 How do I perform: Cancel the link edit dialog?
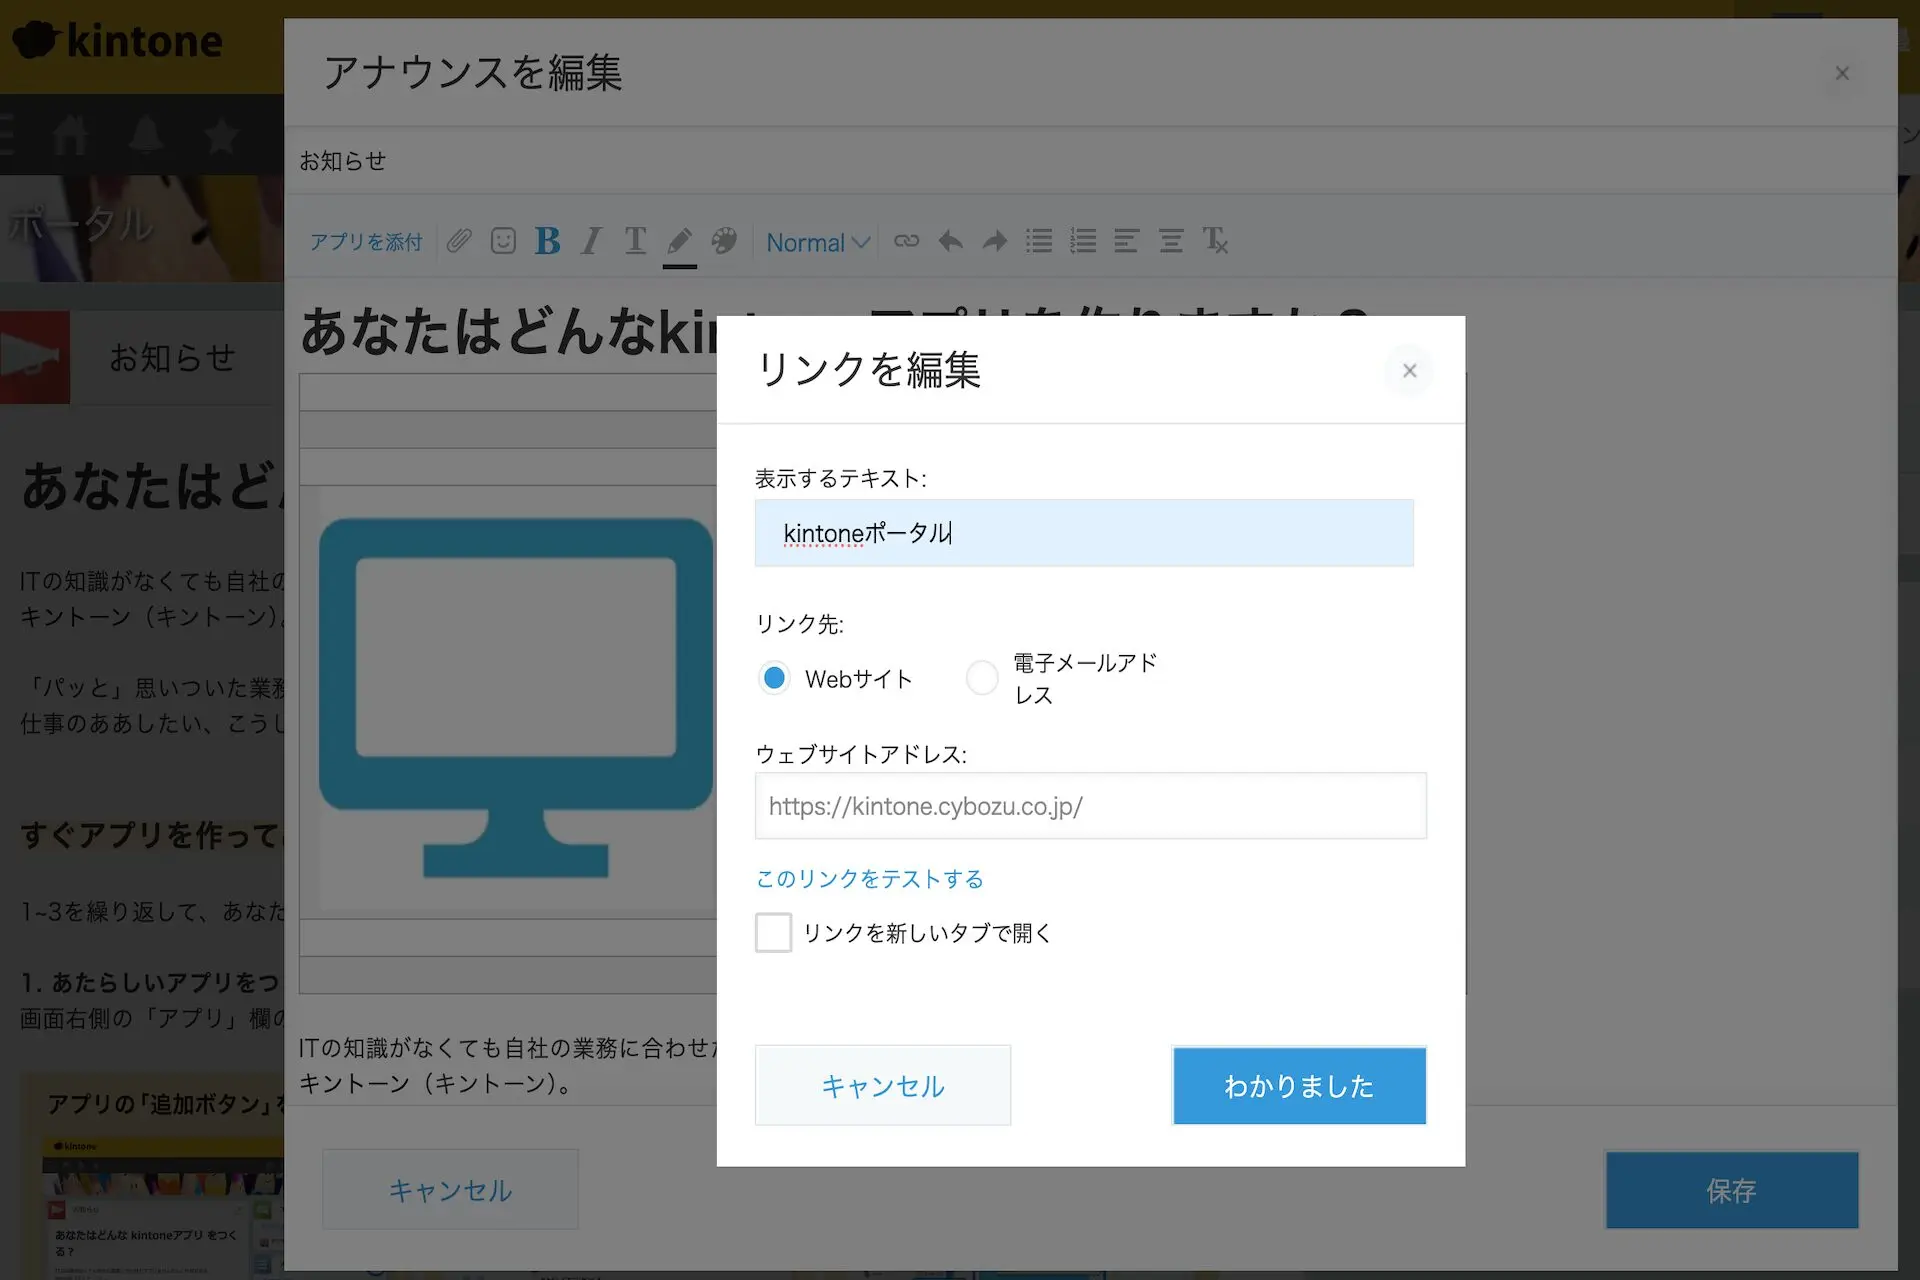point(883,1086)
